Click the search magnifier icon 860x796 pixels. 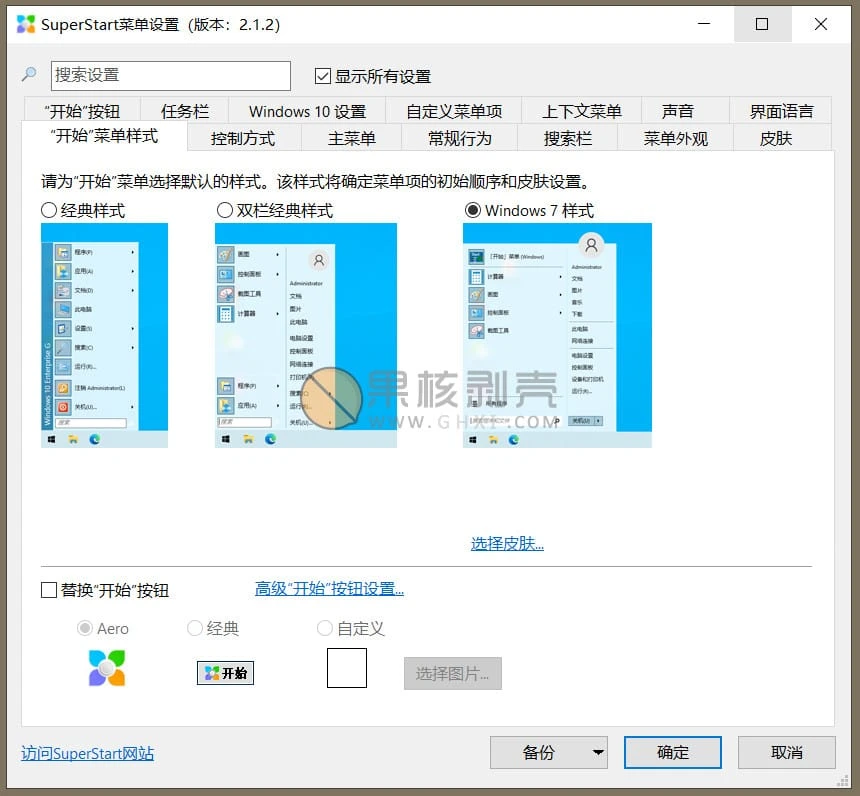pyautogui.click(x=29, y=74)
